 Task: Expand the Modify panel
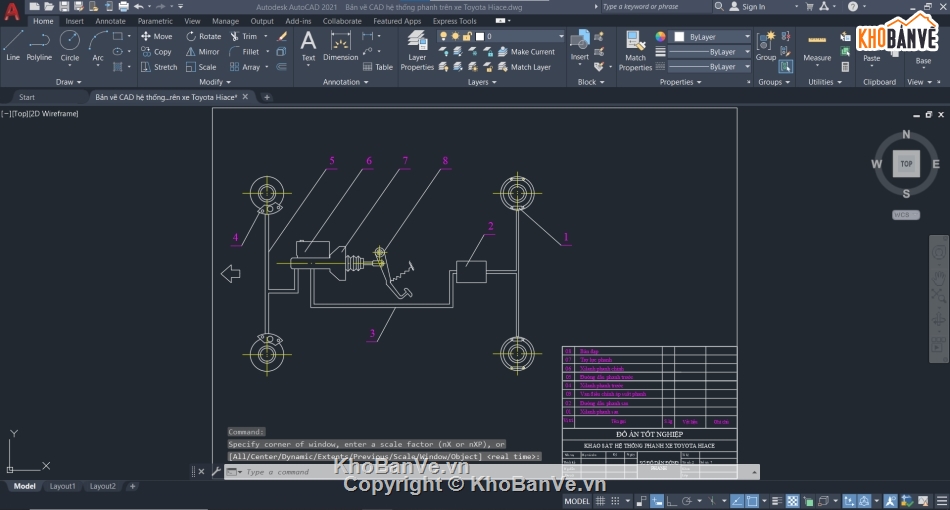215,82
